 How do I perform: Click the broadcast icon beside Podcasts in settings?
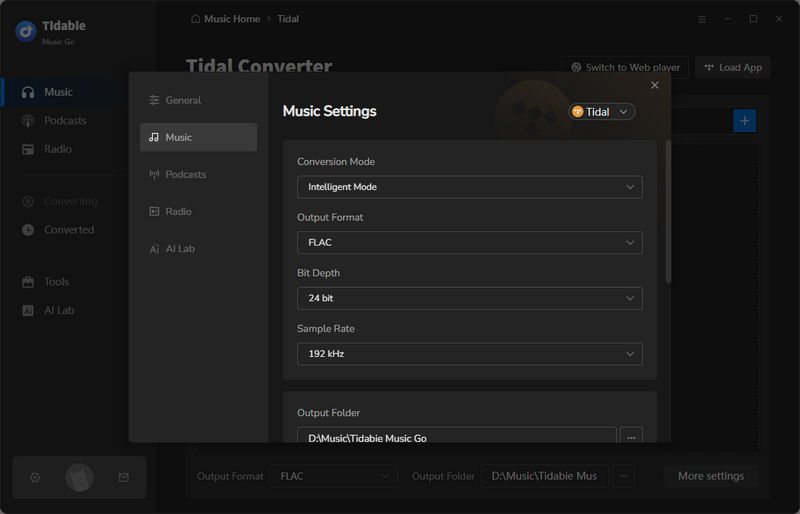tap(154, 174)
